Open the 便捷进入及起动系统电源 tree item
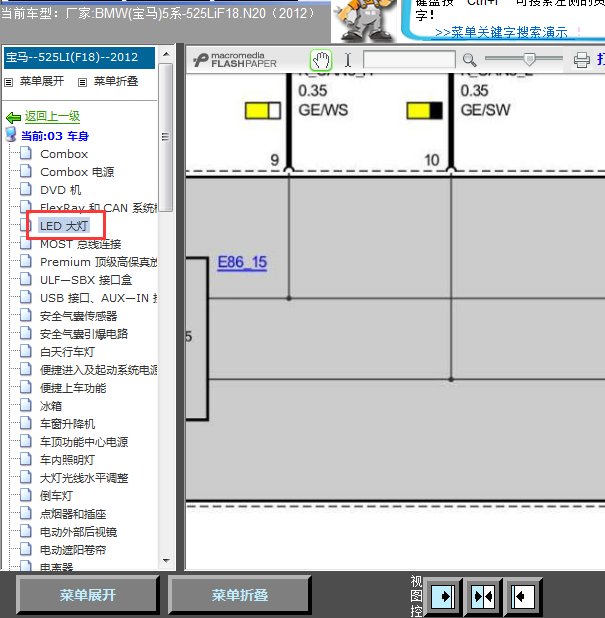 pos(98,370)
